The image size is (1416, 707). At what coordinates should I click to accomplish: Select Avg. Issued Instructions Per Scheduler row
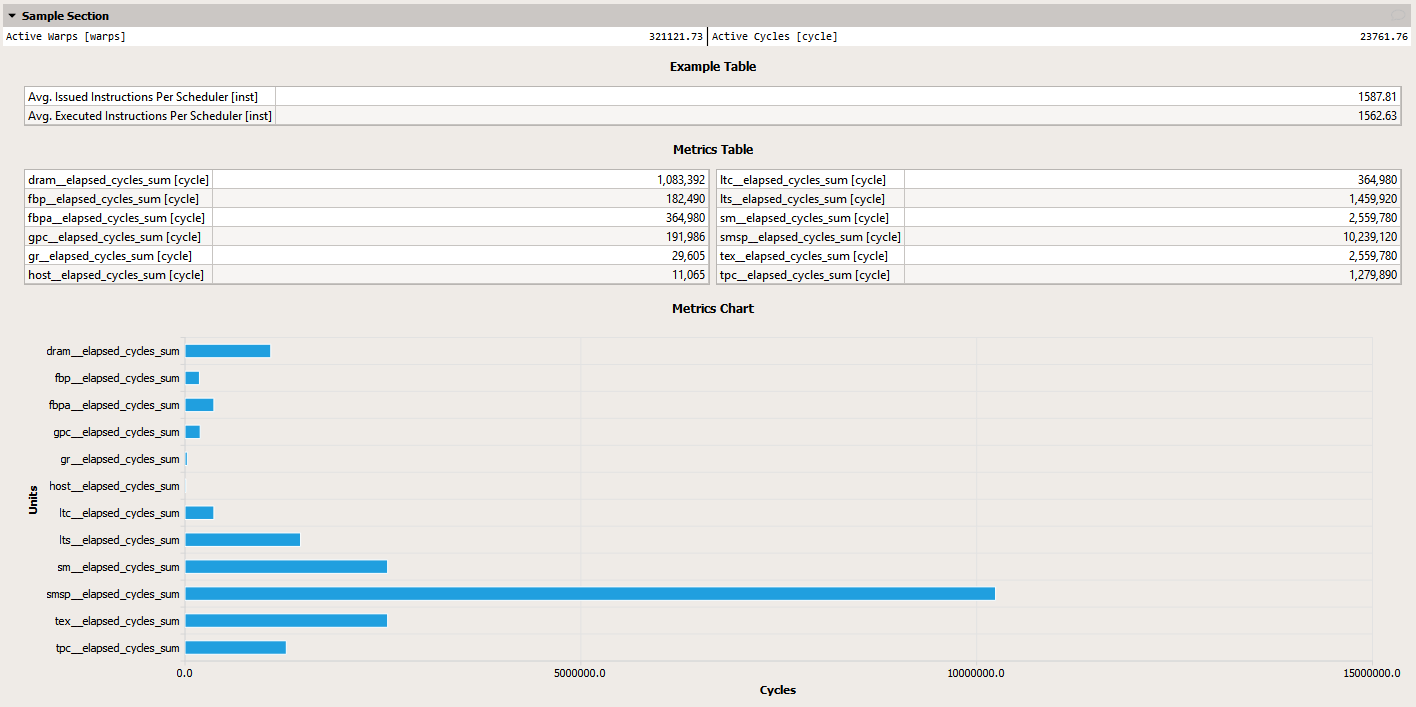click(143, 97)
